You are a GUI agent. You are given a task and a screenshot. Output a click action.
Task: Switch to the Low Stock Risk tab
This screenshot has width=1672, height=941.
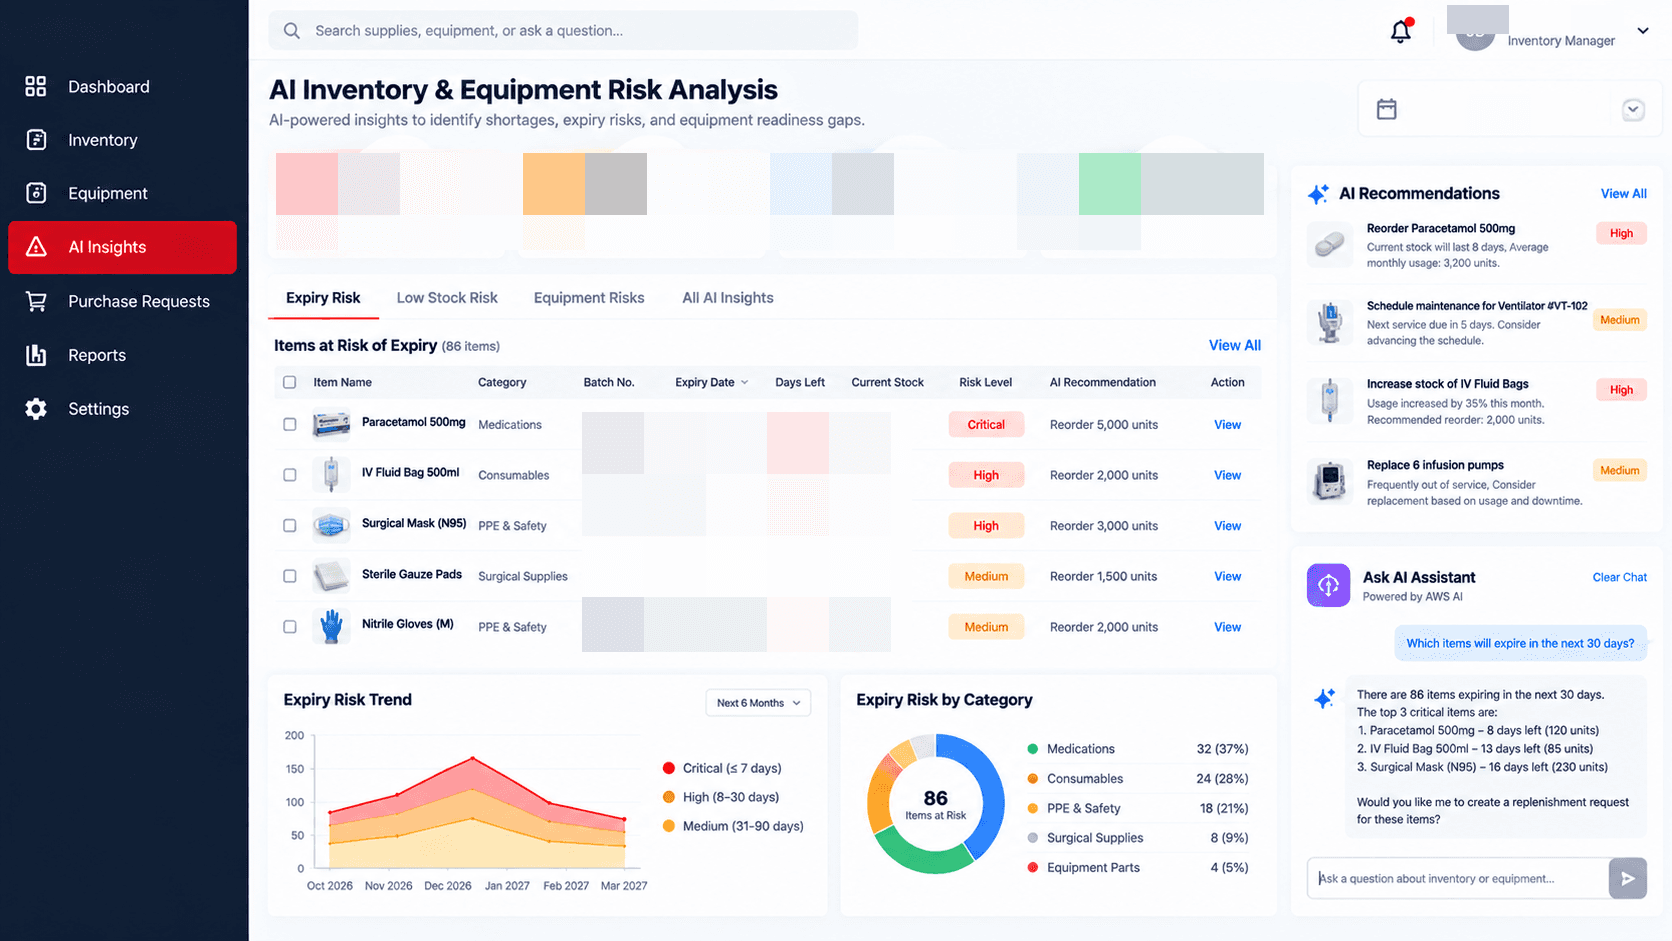447,298
